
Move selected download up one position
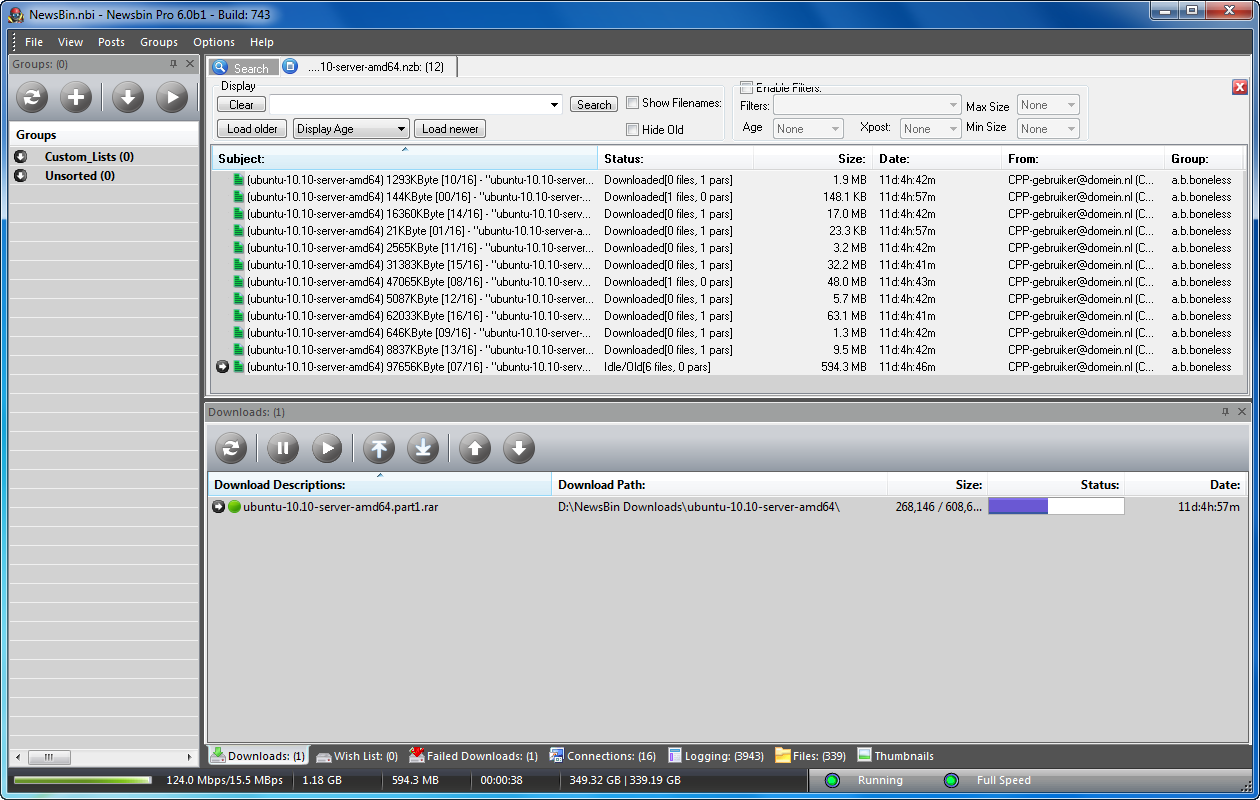[x=475, y=448]
